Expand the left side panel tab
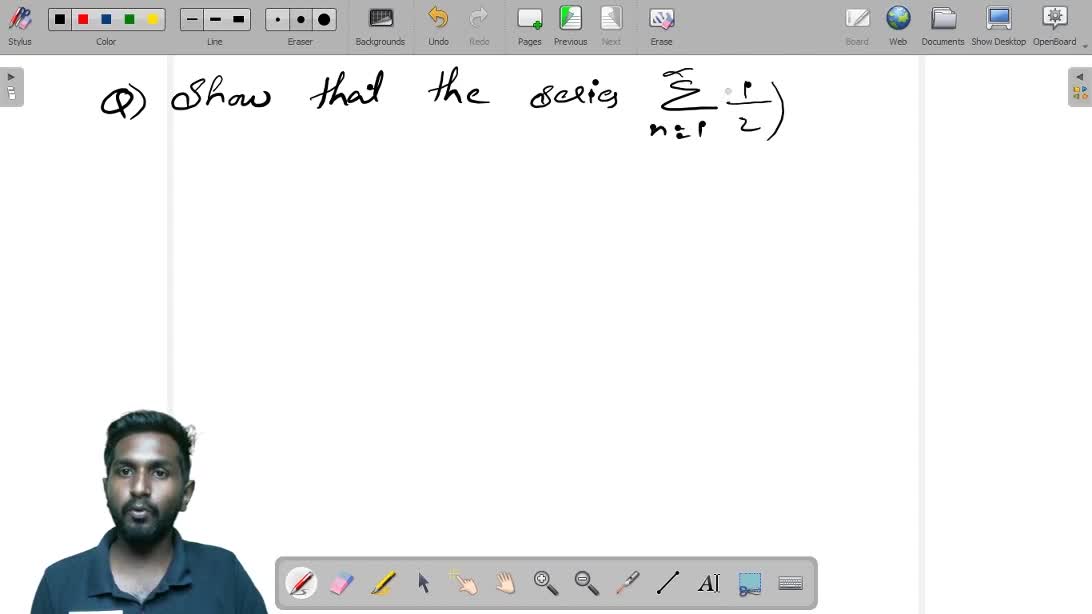The height and width of the screenshot is (614, 1092). coord(11,87)
